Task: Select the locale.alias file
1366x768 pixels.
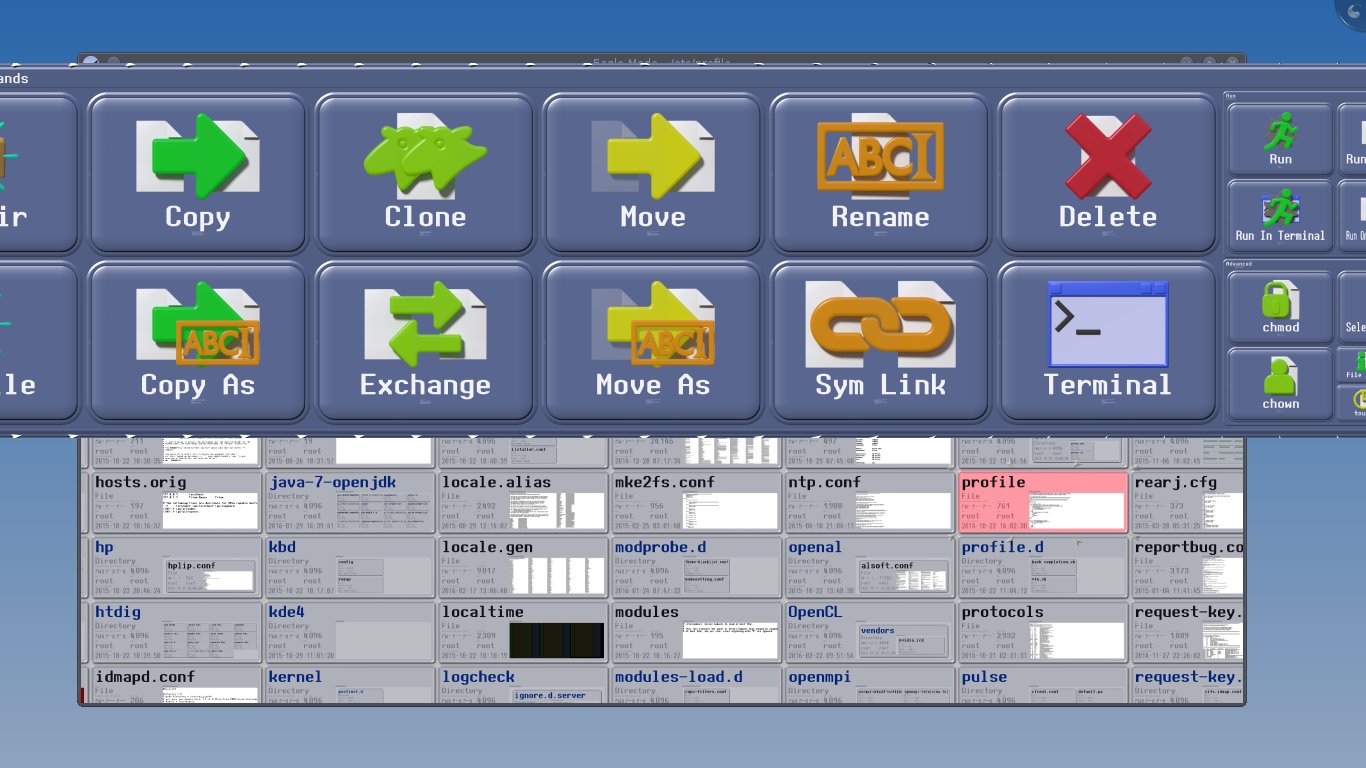Action: click(x=522, y=502)
